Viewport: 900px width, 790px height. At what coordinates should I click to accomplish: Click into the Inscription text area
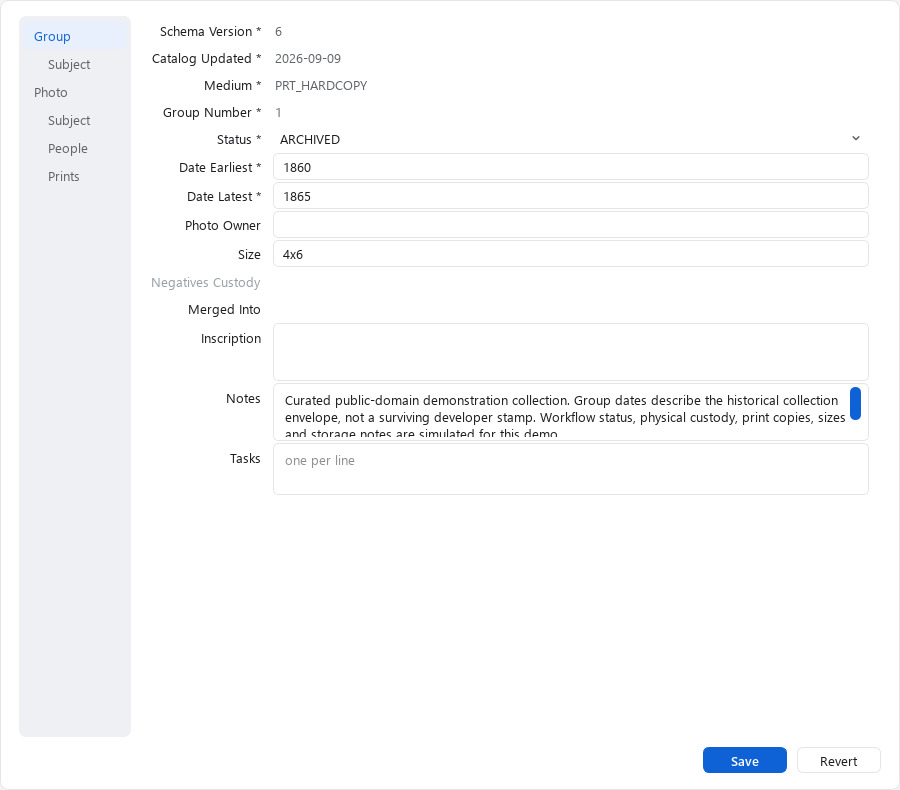pos(571,352)
